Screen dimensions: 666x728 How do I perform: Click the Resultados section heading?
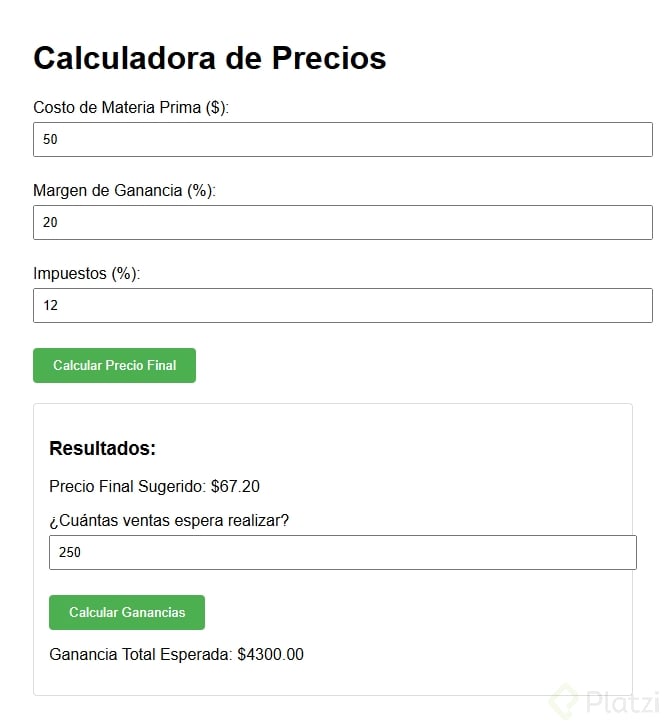click(102, 449)
